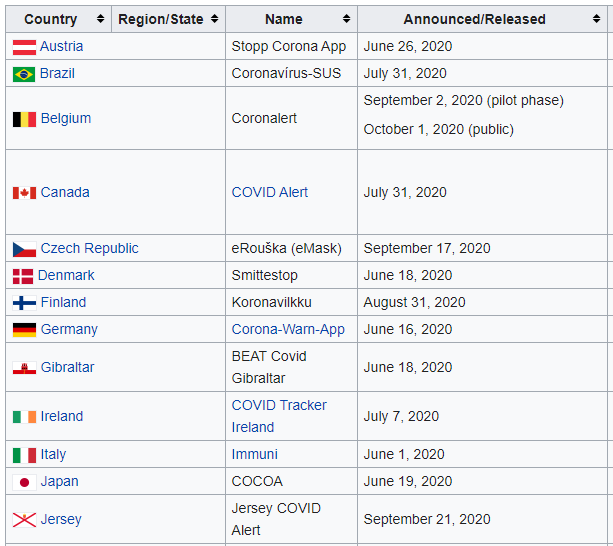613x546 pixels.
Task: Open the Brazil country link
Action: point(57,73)
